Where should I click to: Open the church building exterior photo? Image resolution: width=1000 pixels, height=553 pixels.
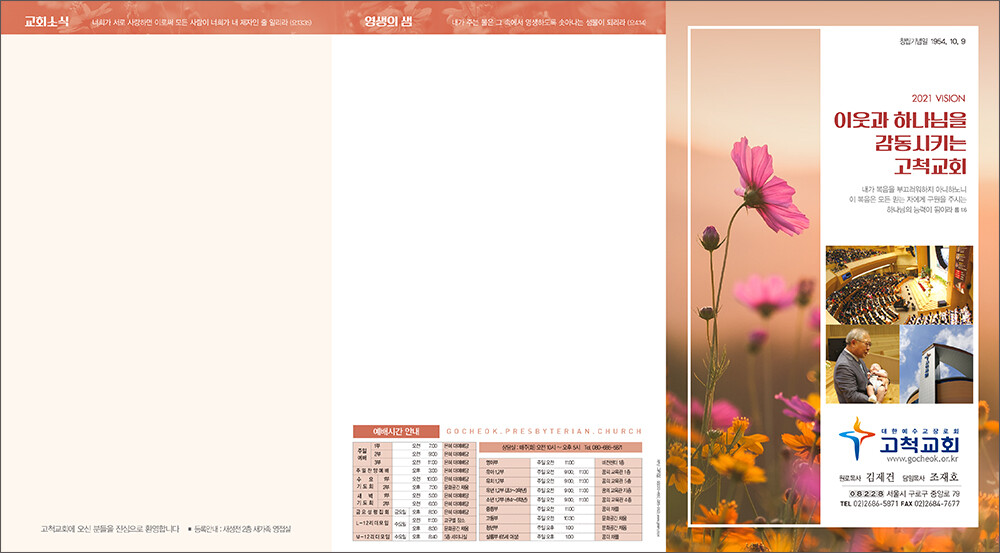point(936,363)
